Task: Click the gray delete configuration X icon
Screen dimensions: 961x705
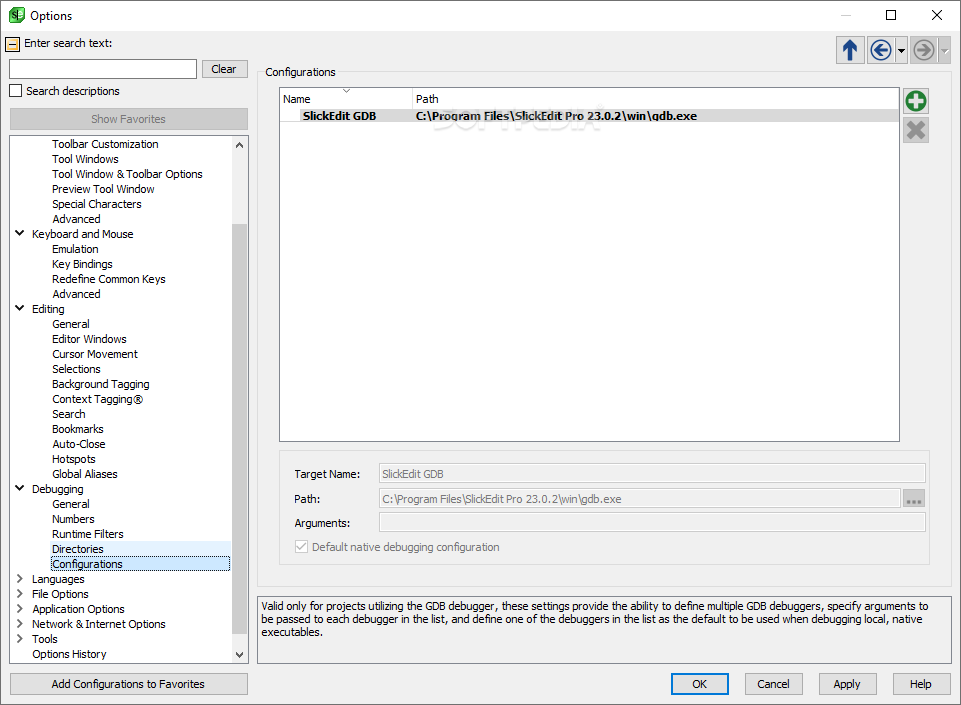Action: tap(916, 130)
